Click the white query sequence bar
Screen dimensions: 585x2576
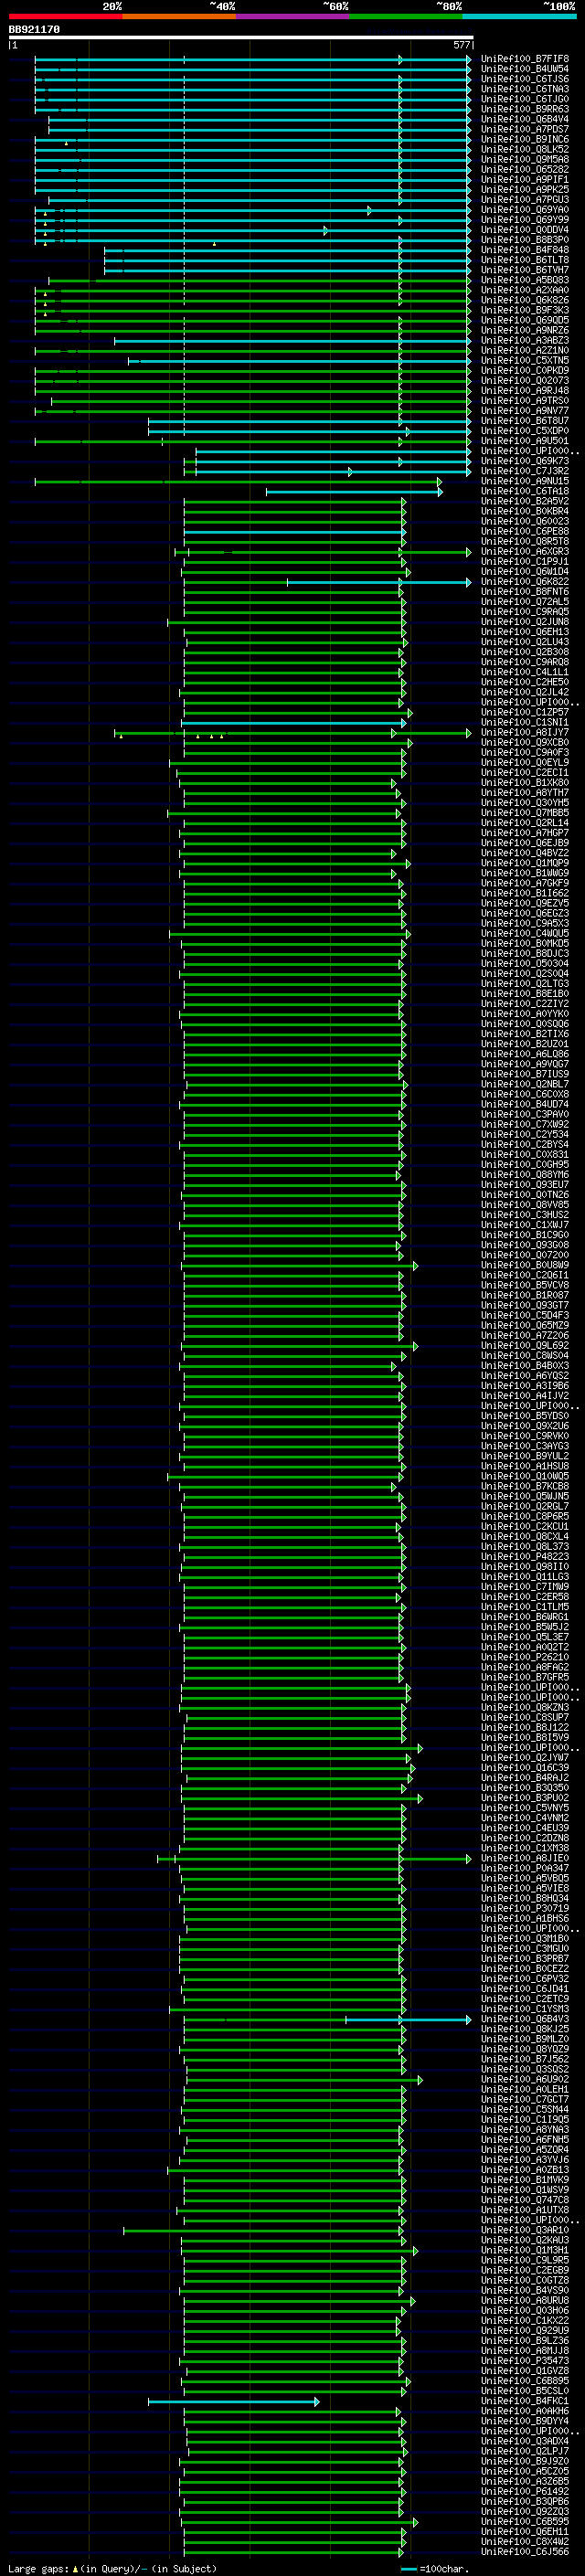click(241, 38)
